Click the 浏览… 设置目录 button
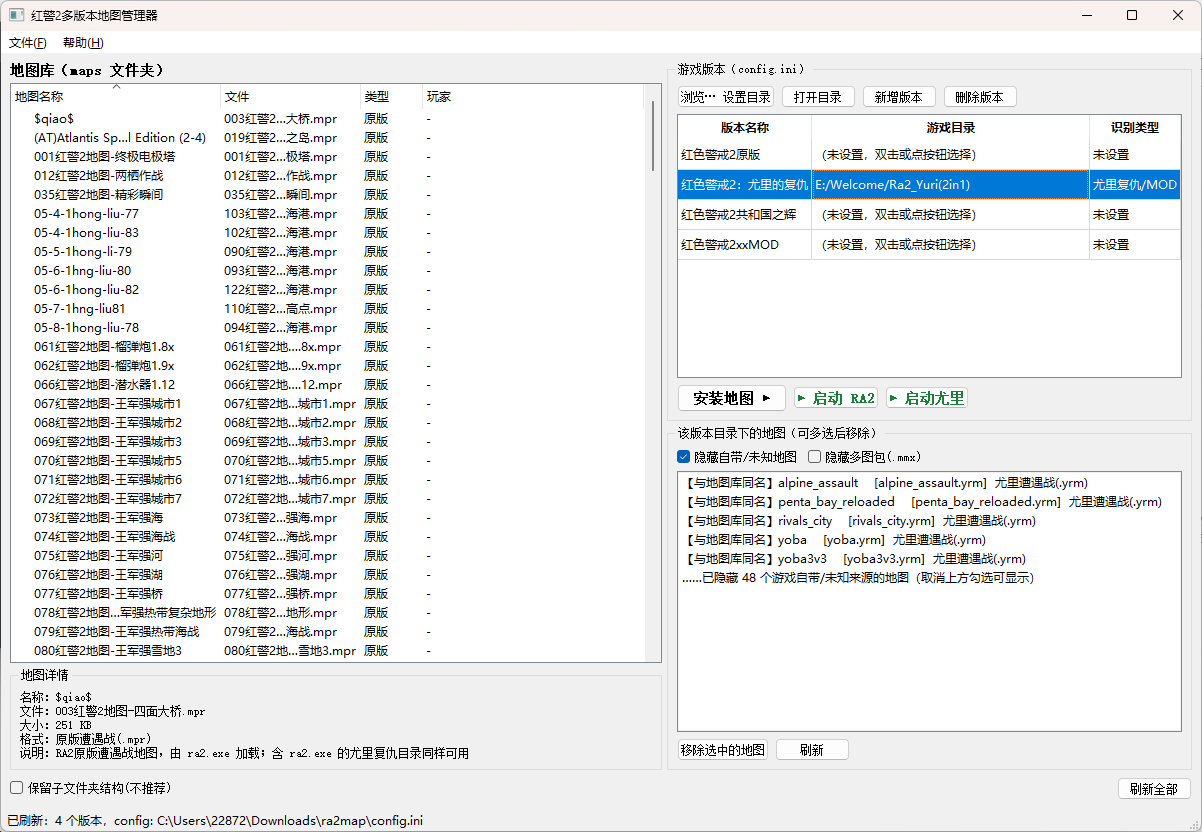 (726, 97)
